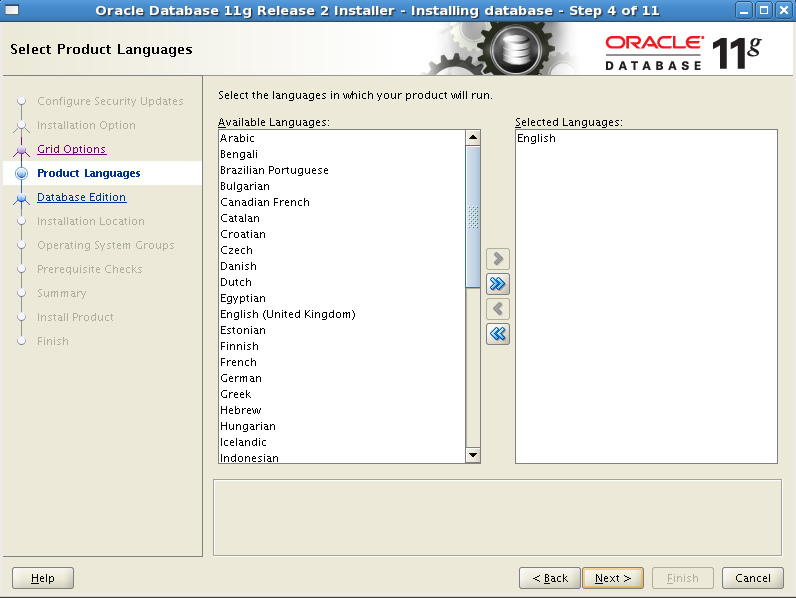Click the Product Languages step bullet icon
Viewport: 796px width, 598px height.
21,173
